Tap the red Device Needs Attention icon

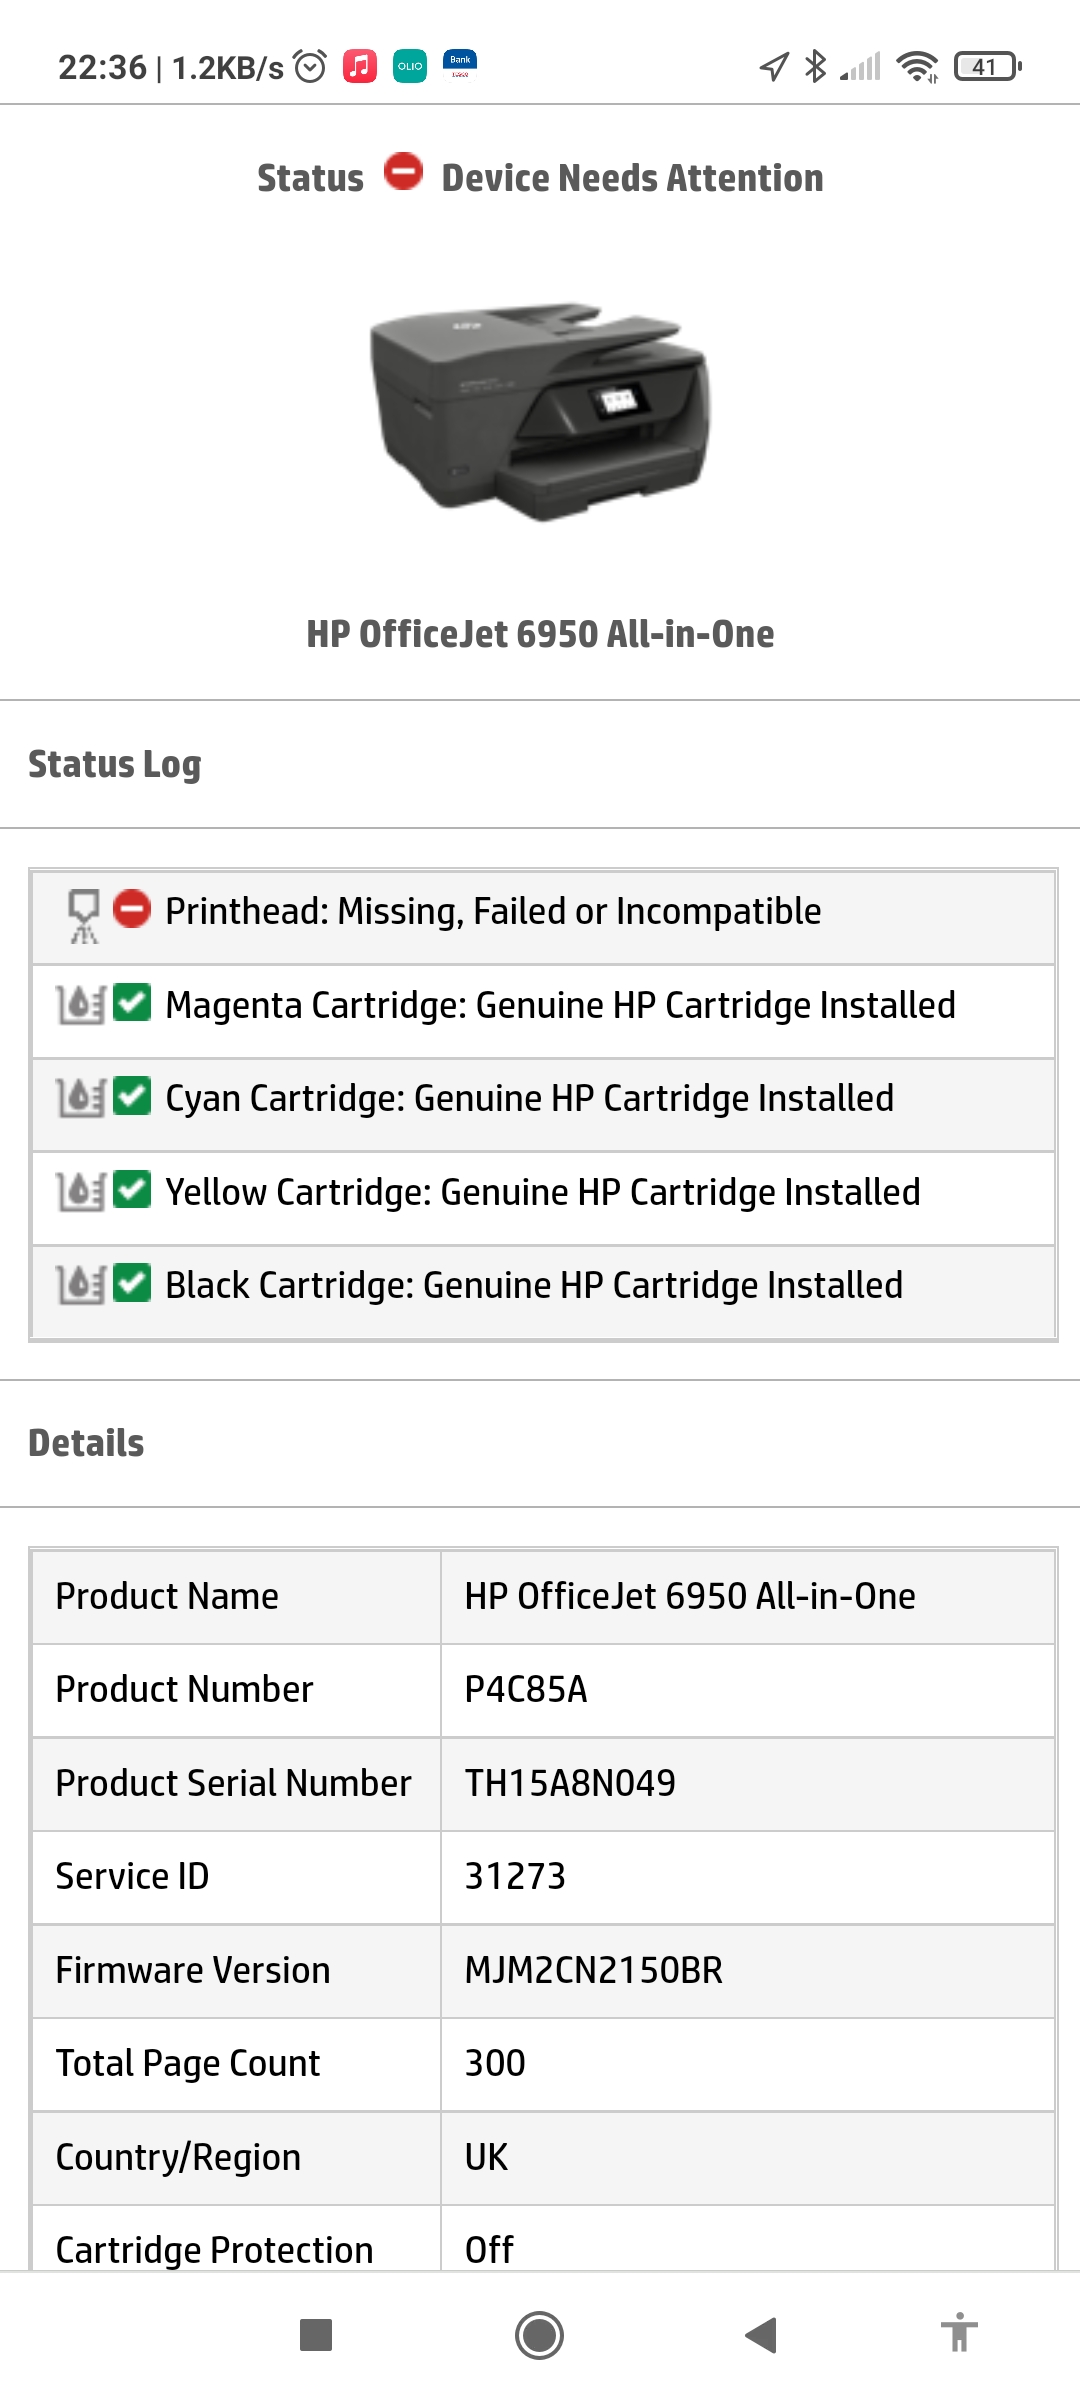coord(404,171)
